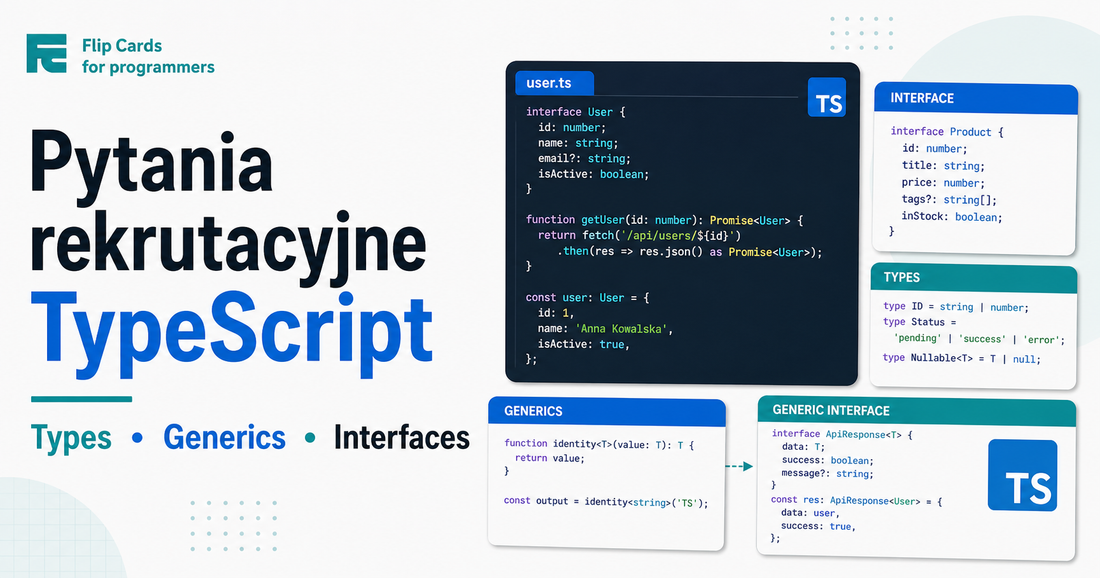
Task: Click the line "type ID = string | number;"
Action: point(955,307)
